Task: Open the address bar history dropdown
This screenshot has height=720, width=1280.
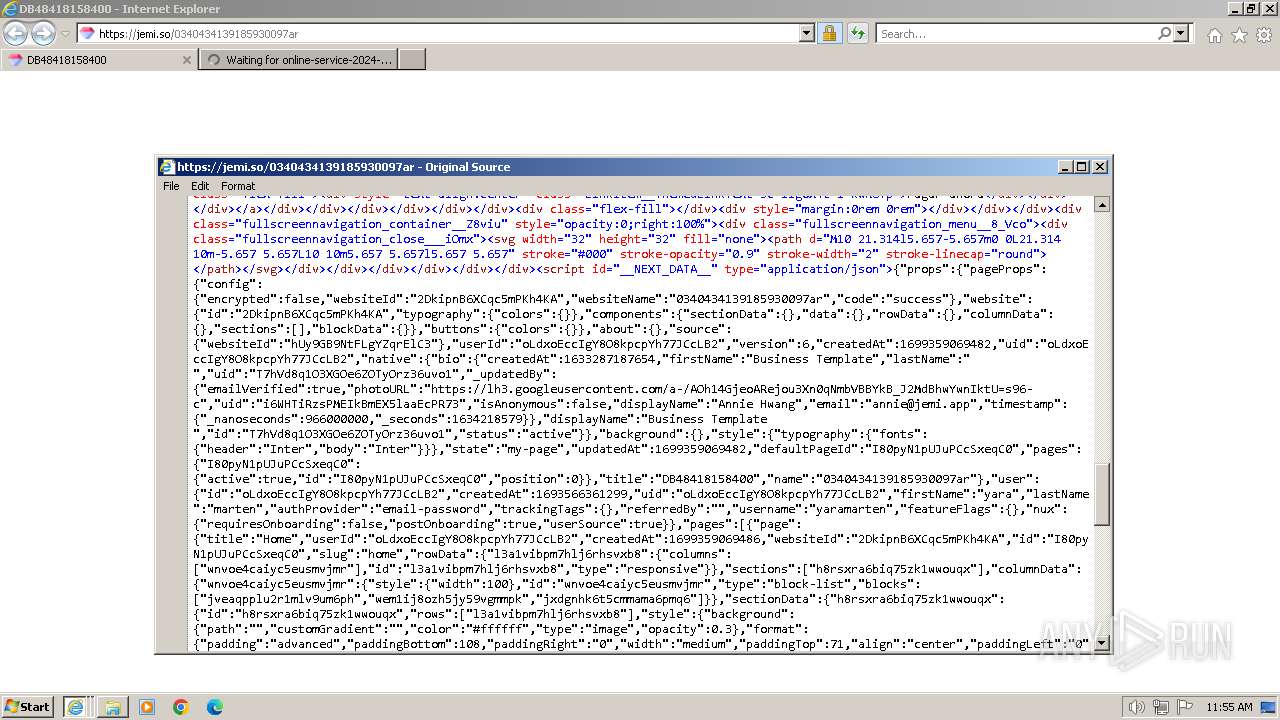Action: tap(807, 33)
